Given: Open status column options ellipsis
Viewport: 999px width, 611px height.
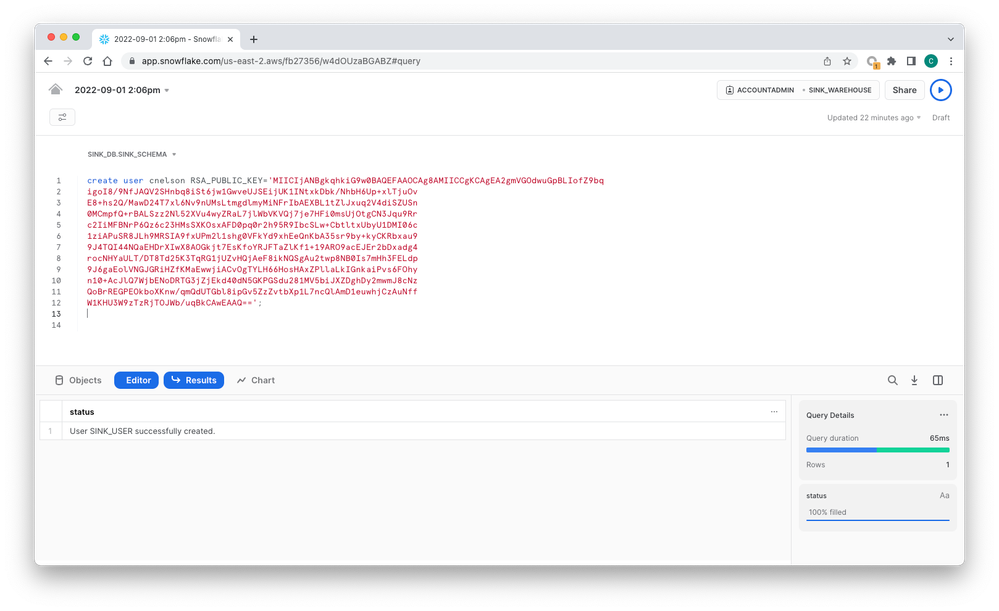Looking at the screenshot, I should [x=774, y=412].
